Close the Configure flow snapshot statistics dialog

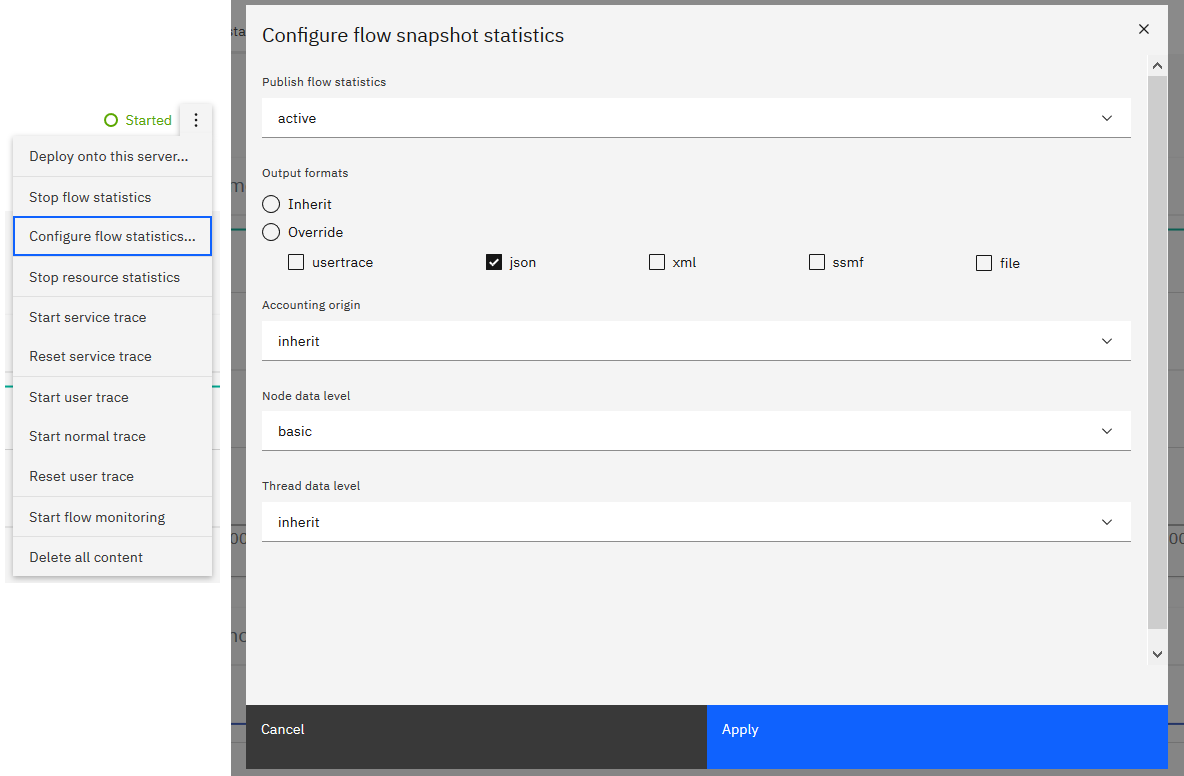pyautogui.click(x=1143, y=29)
